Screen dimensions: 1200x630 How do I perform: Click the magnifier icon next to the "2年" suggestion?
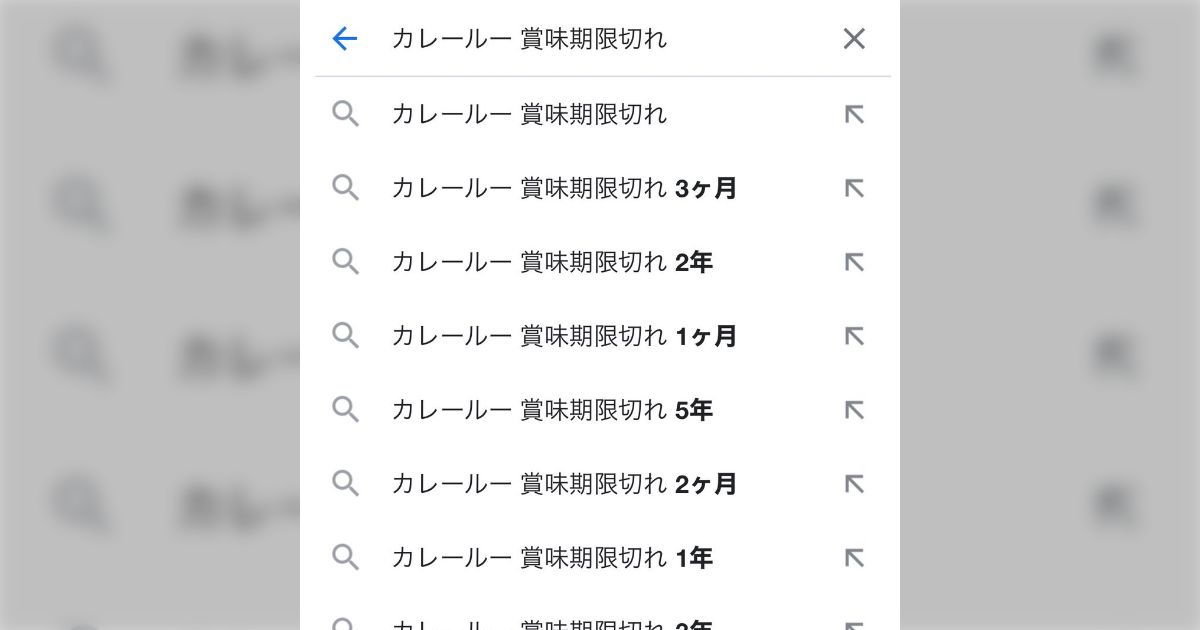click(346, 262)
